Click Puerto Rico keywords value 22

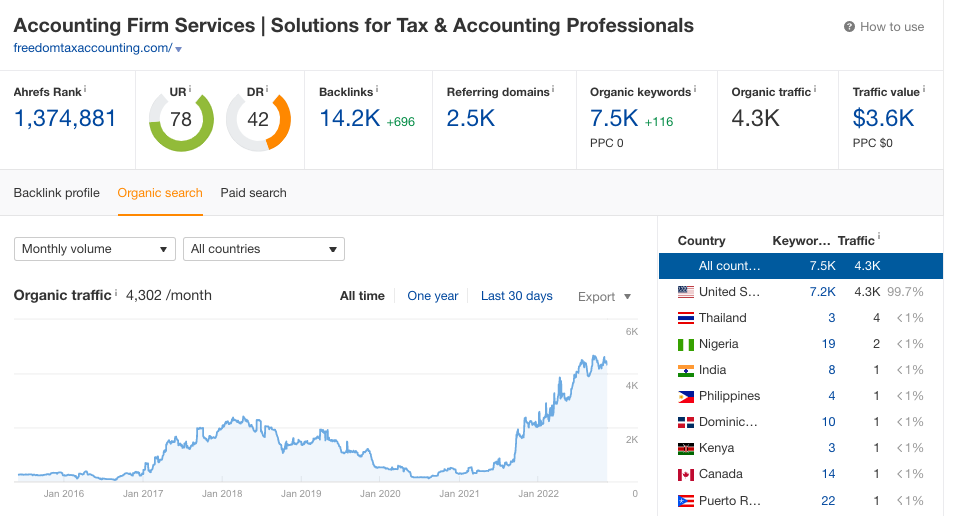click(x=828, y=501)
